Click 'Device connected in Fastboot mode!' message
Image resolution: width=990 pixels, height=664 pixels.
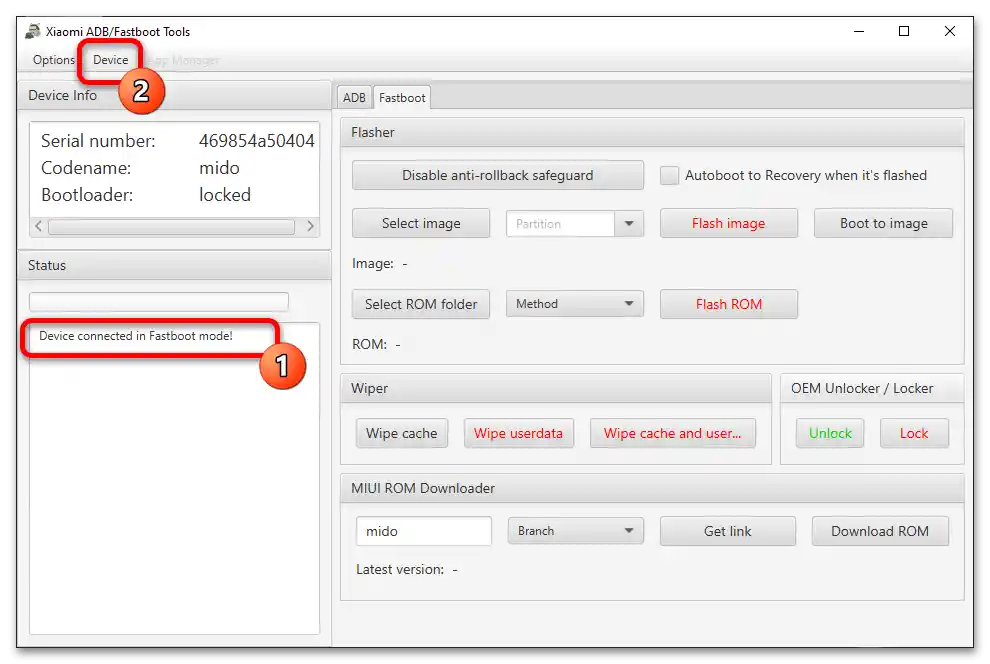click(136, 336)
